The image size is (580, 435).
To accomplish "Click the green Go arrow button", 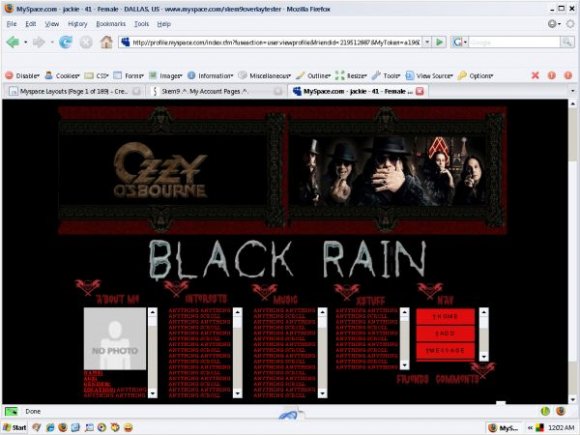I will [x=439, y=42].
